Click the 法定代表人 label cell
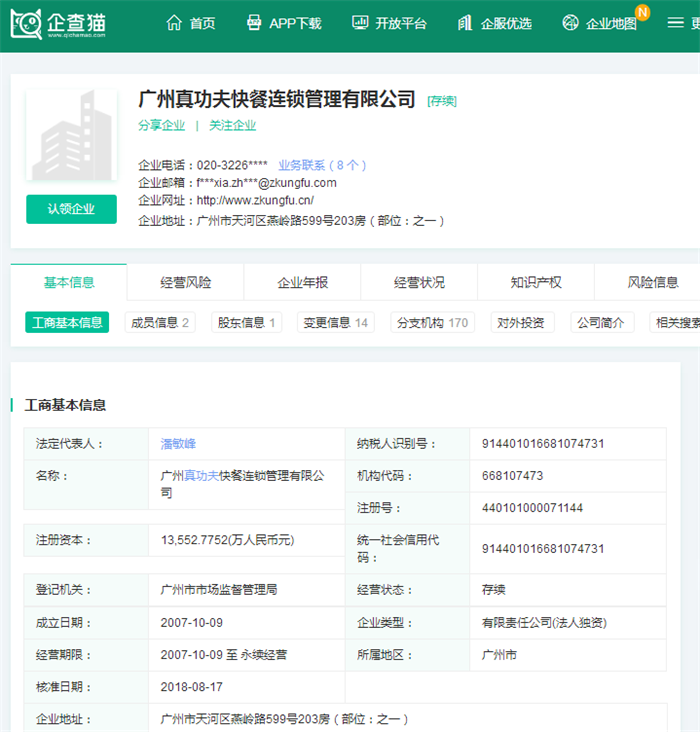The height and width of the screenshot is (732, 700). (x=86, y=443)
